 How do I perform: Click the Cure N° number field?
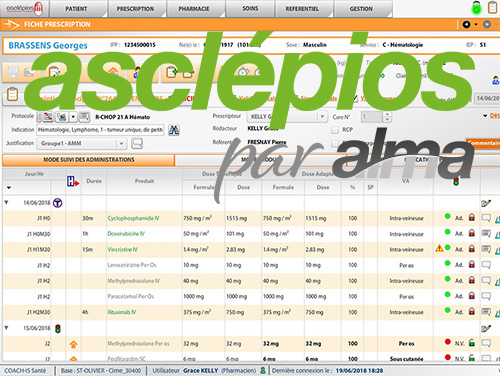coord(371,117)
